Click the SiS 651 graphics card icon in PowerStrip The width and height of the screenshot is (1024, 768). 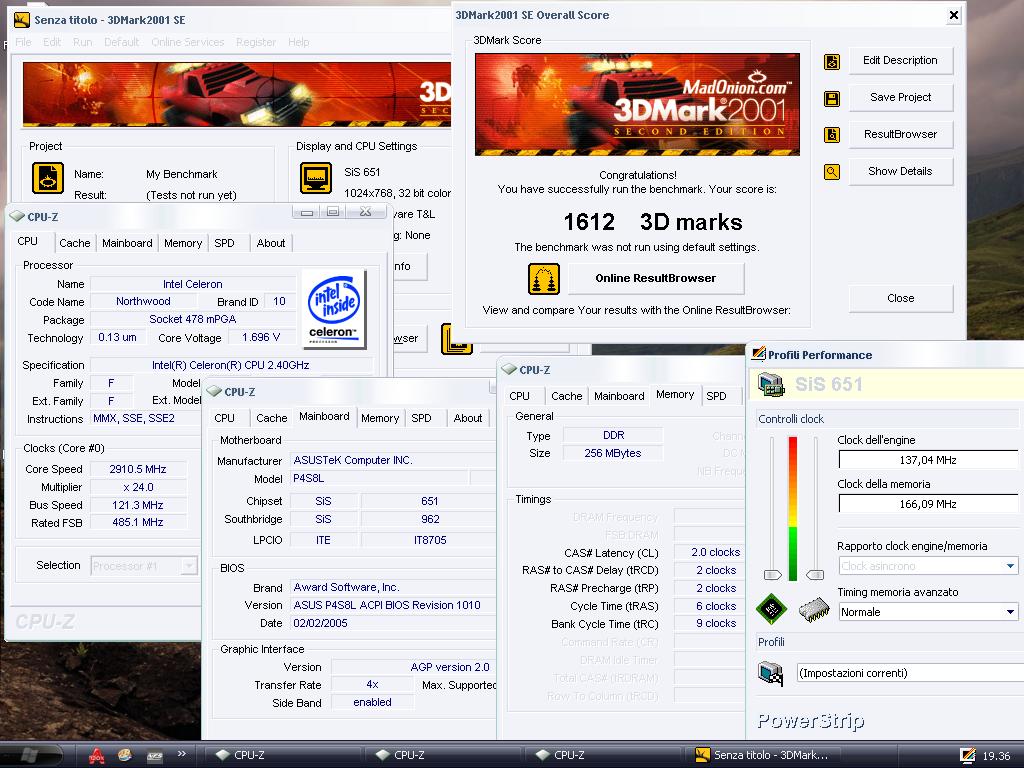[771, 384]
